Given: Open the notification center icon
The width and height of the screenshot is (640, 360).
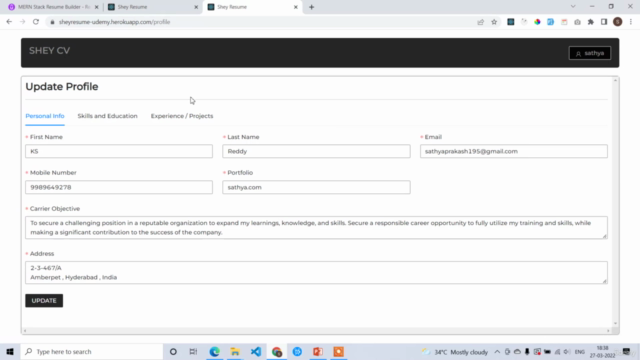Looking at the screenshot, I should (x=627, y=352).
